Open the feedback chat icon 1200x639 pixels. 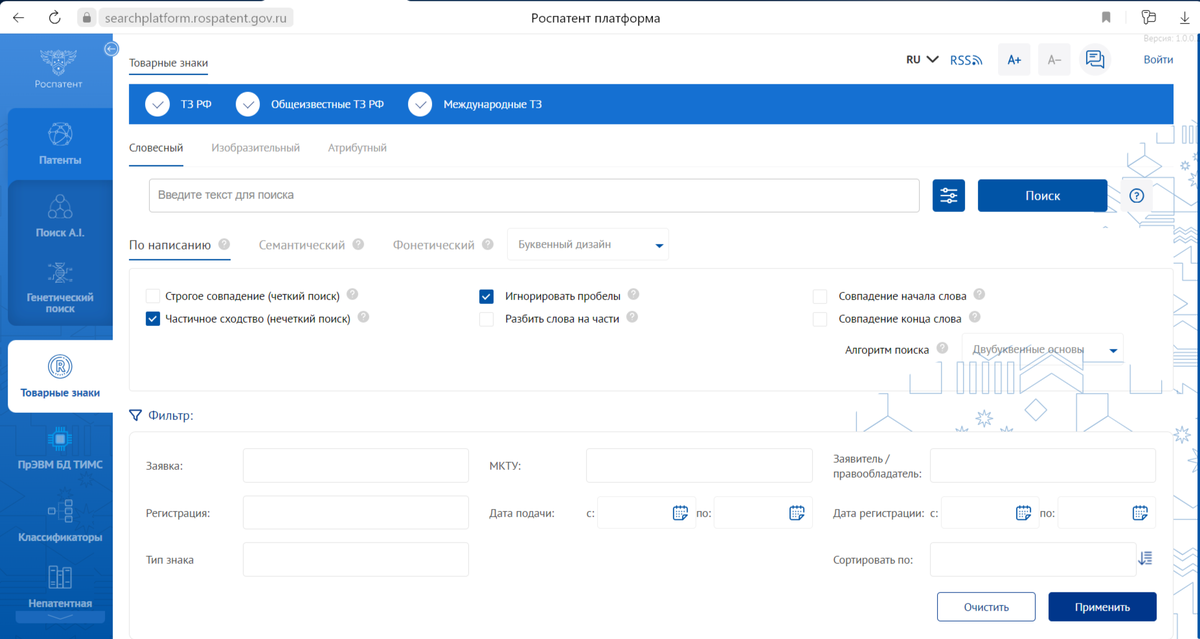(x=1095, y=60)
